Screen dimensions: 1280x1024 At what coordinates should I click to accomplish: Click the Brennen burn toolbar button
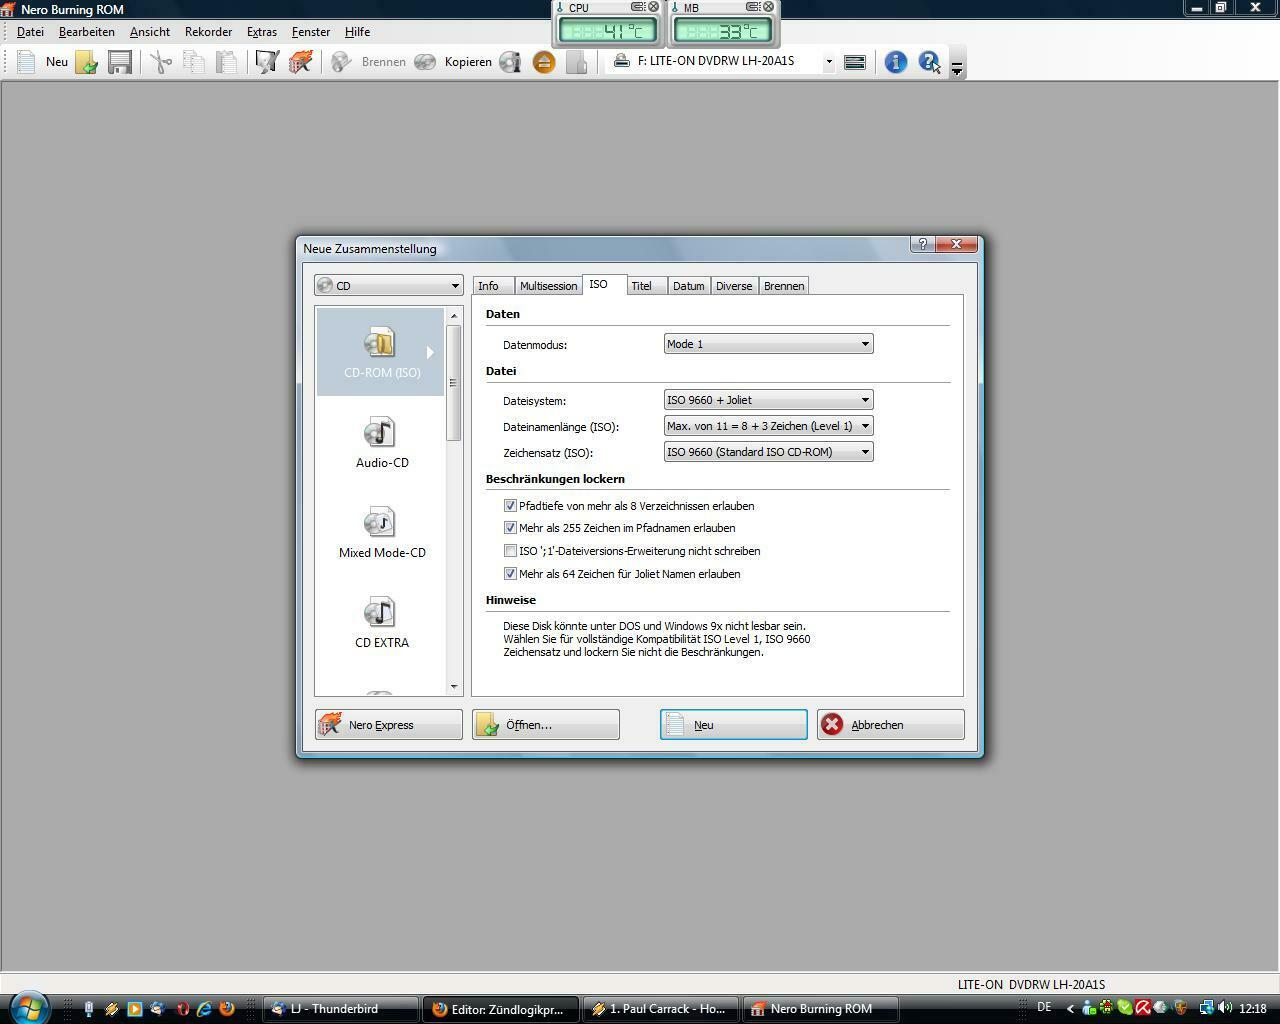tap(368, 62)
